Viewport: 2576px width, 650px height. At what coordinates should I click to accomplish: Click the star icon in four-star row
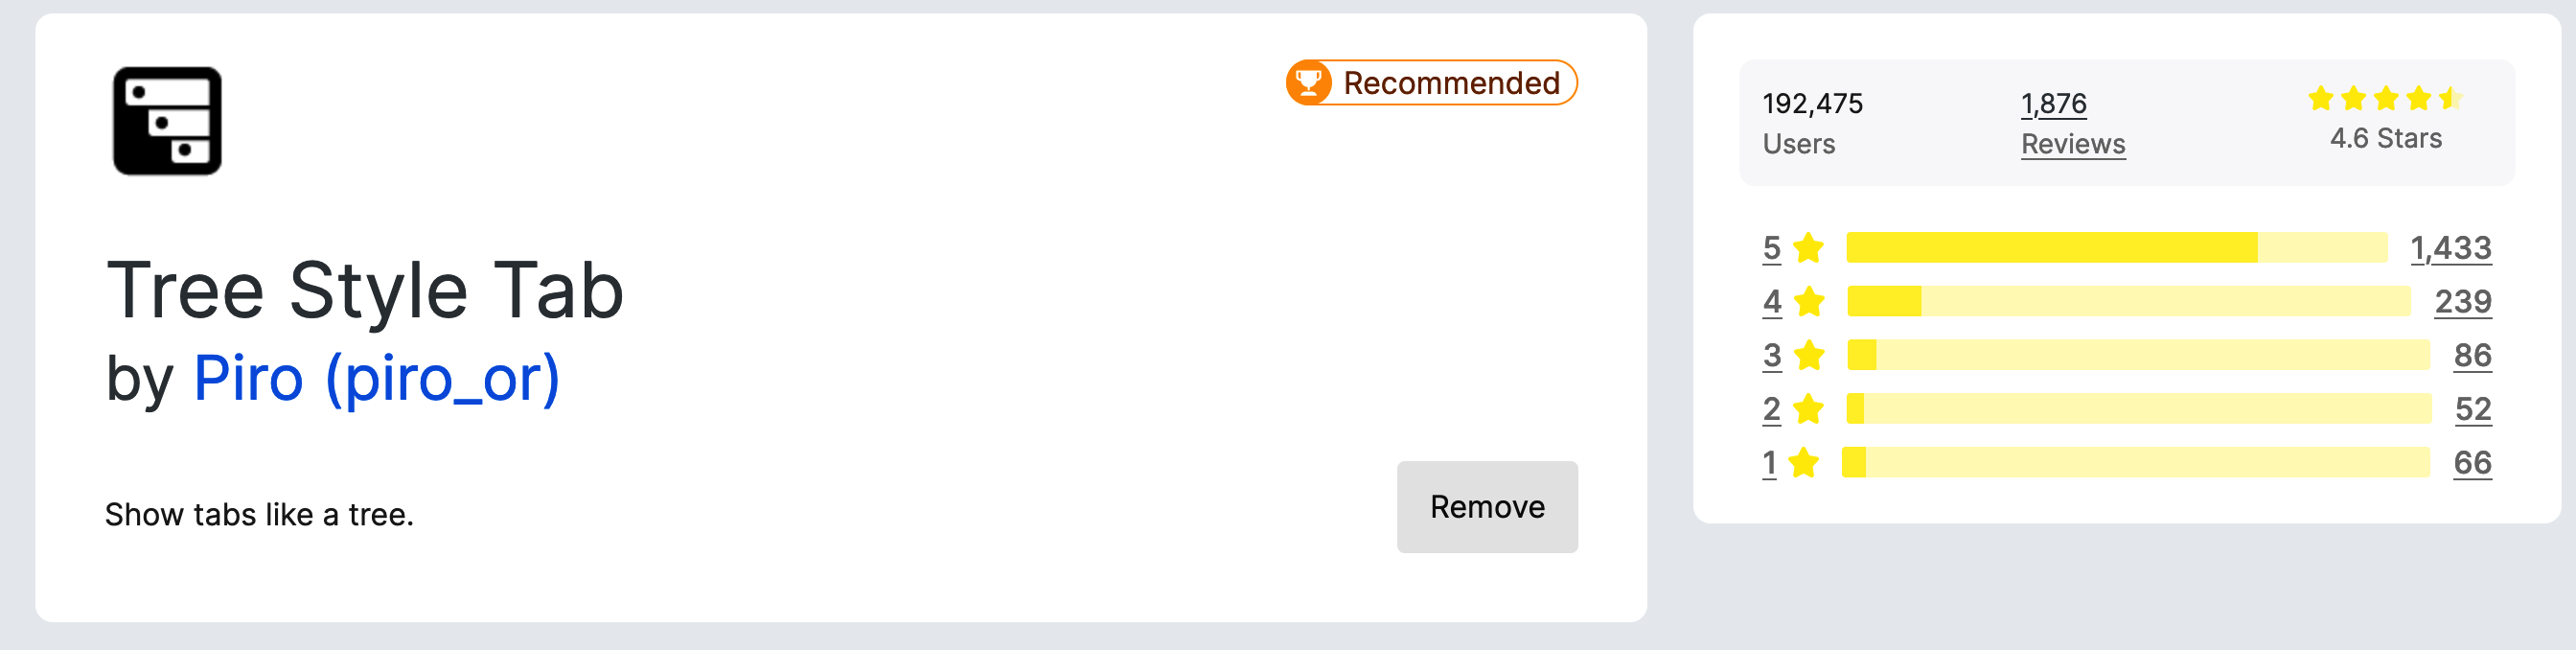pyautogui.click(x=1808, y=301)
